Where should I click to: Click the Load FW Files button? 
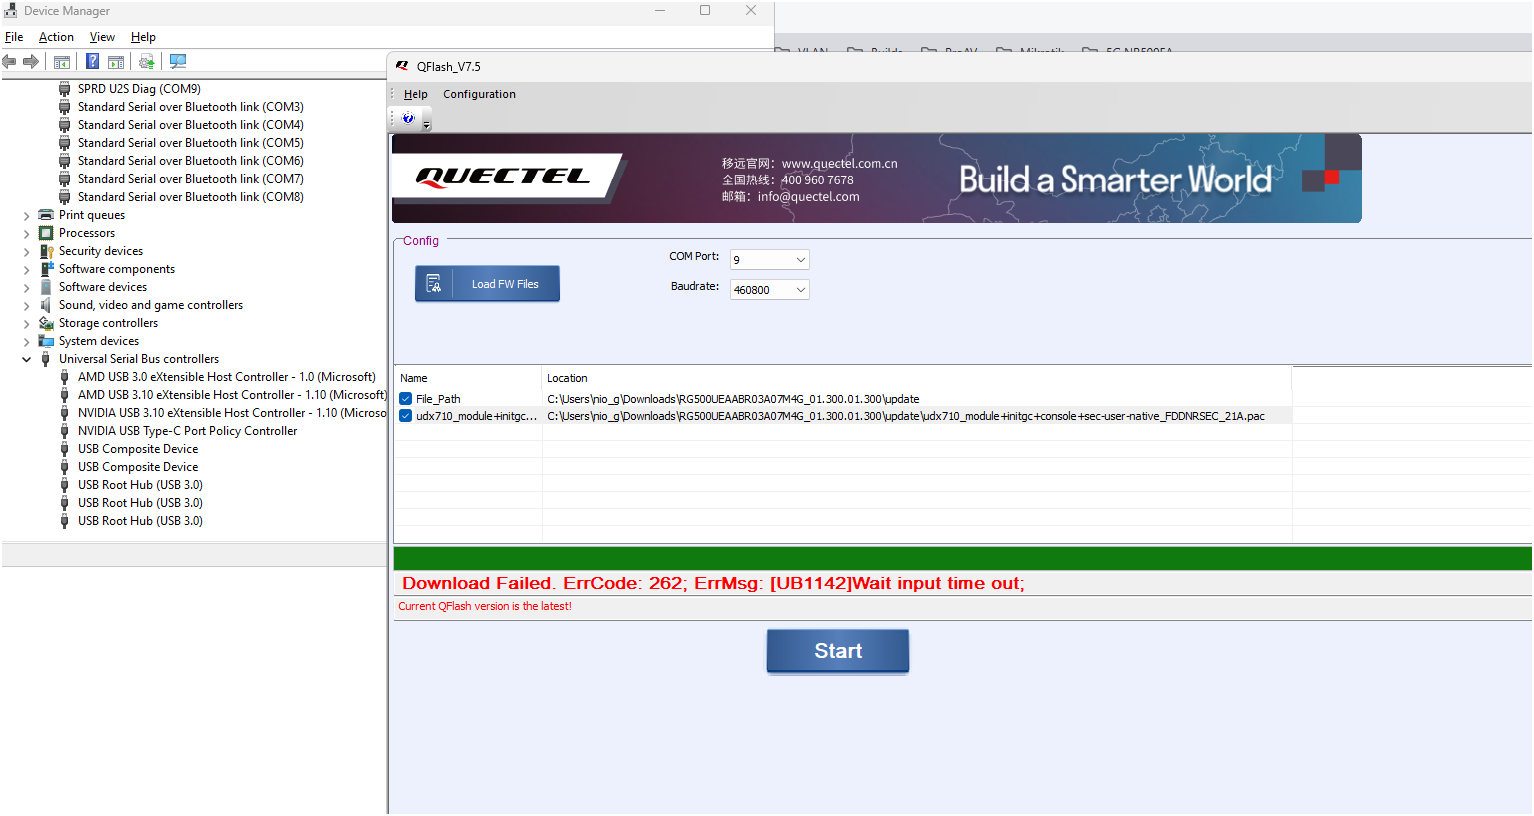(487, 284)
